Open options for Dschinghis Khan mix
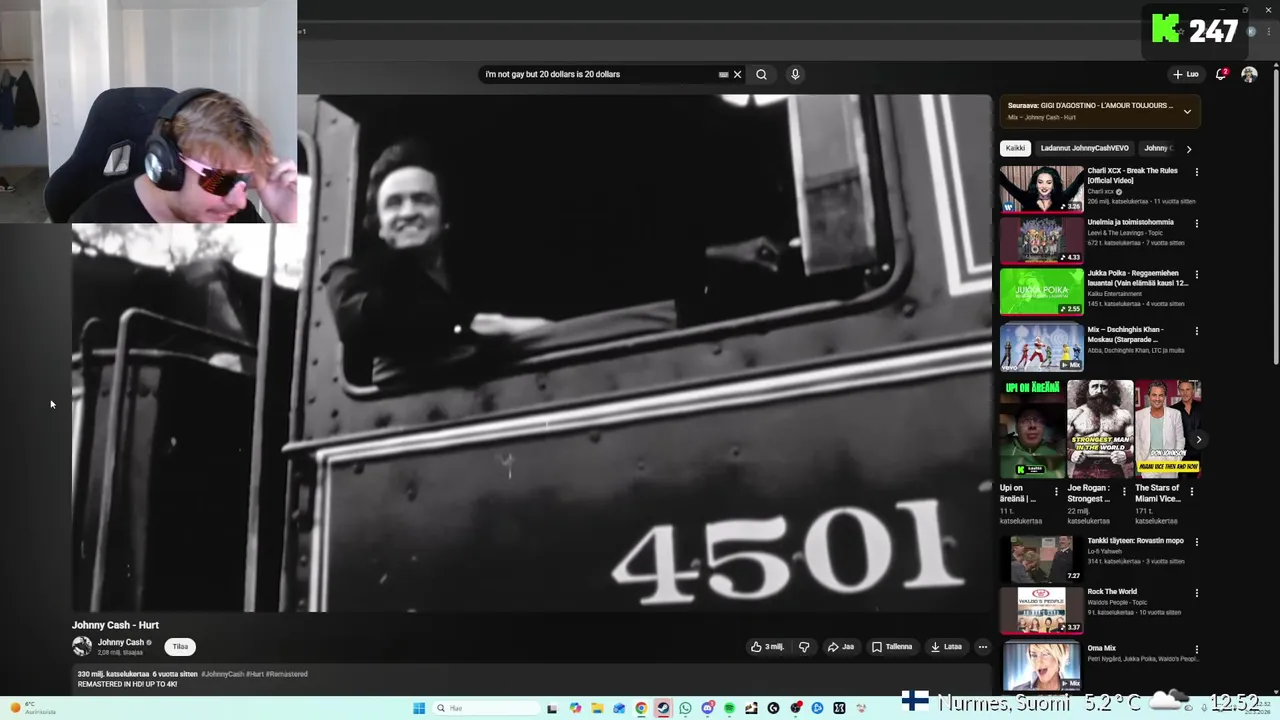The image size is (1280, 720). point(1196,331)
